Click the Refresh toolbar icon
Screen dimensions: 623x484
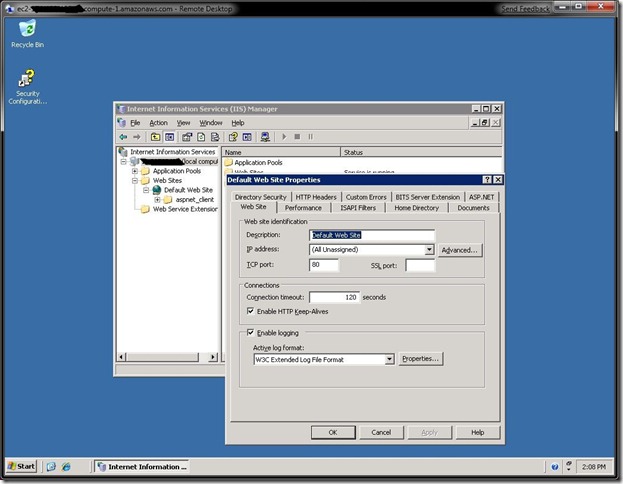[x=201, y=137]
